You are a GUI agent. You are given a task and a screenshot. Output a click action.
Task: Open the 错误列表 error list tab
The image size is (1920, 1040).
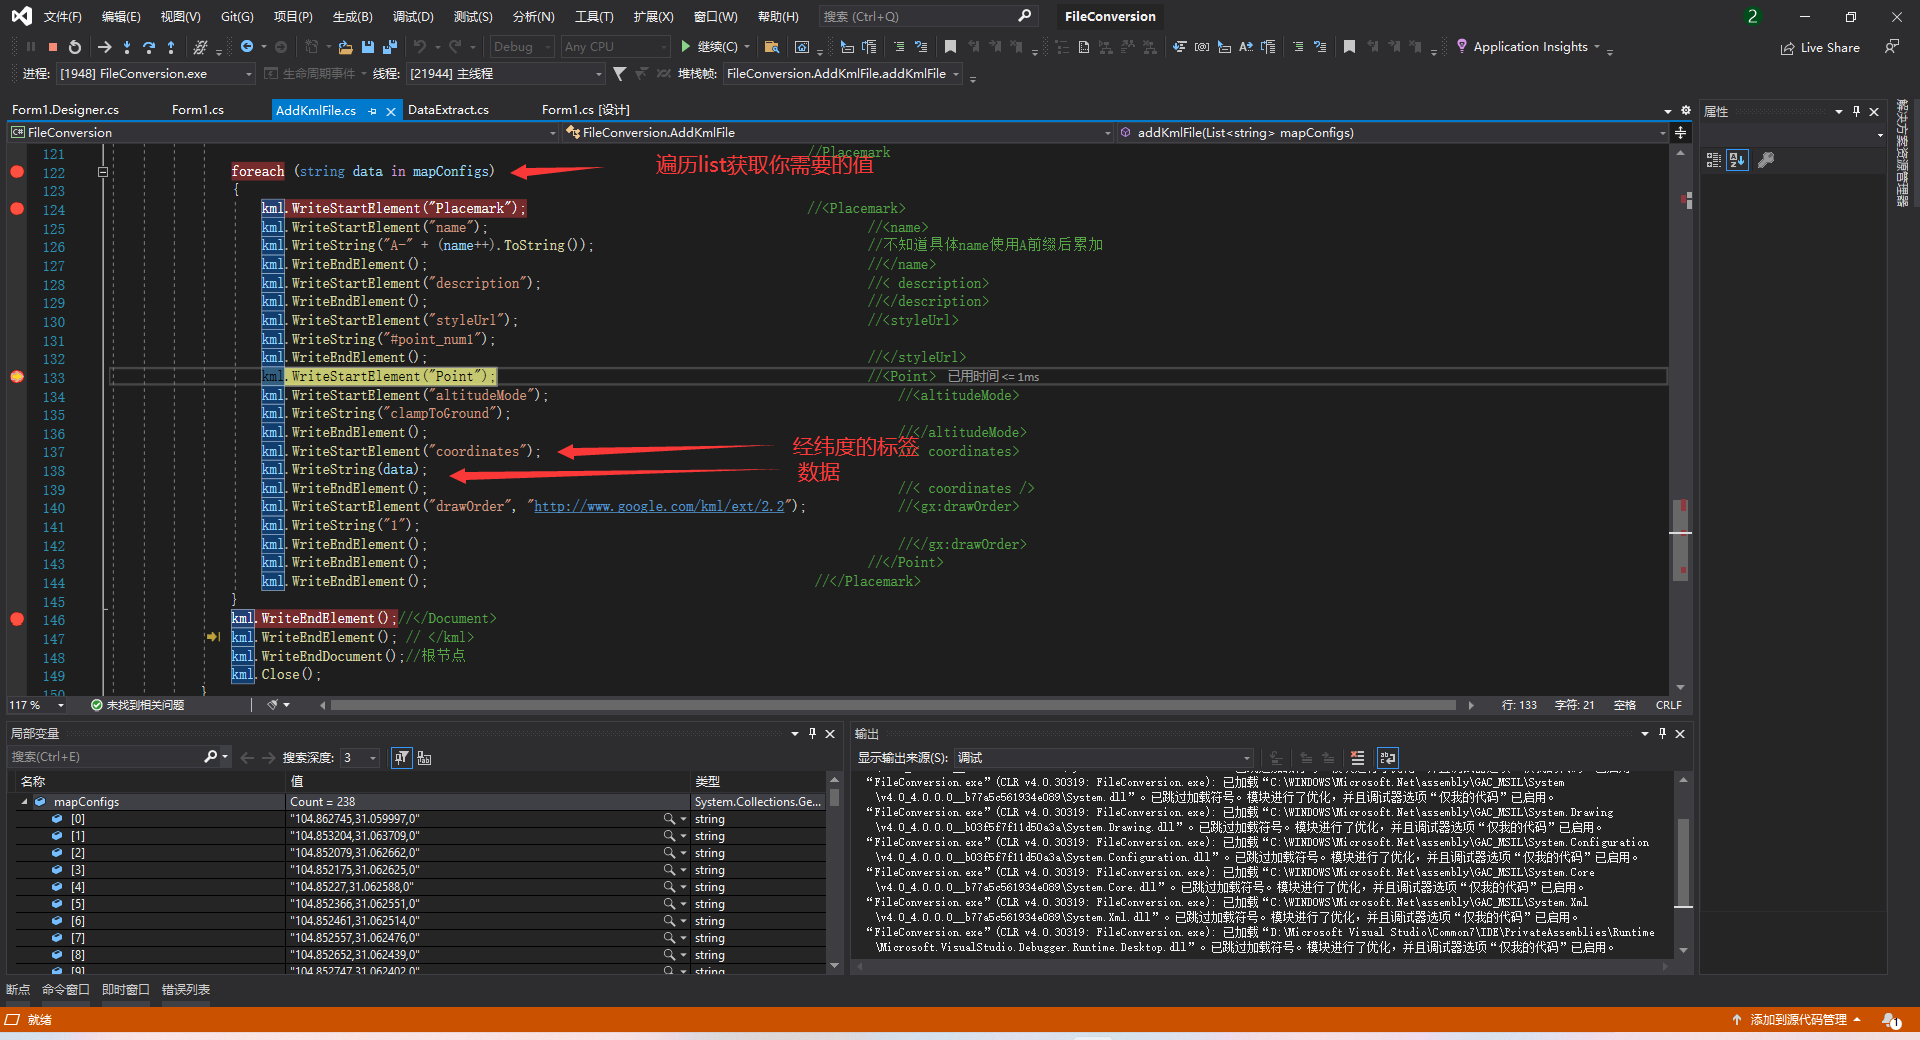point(186,990)
